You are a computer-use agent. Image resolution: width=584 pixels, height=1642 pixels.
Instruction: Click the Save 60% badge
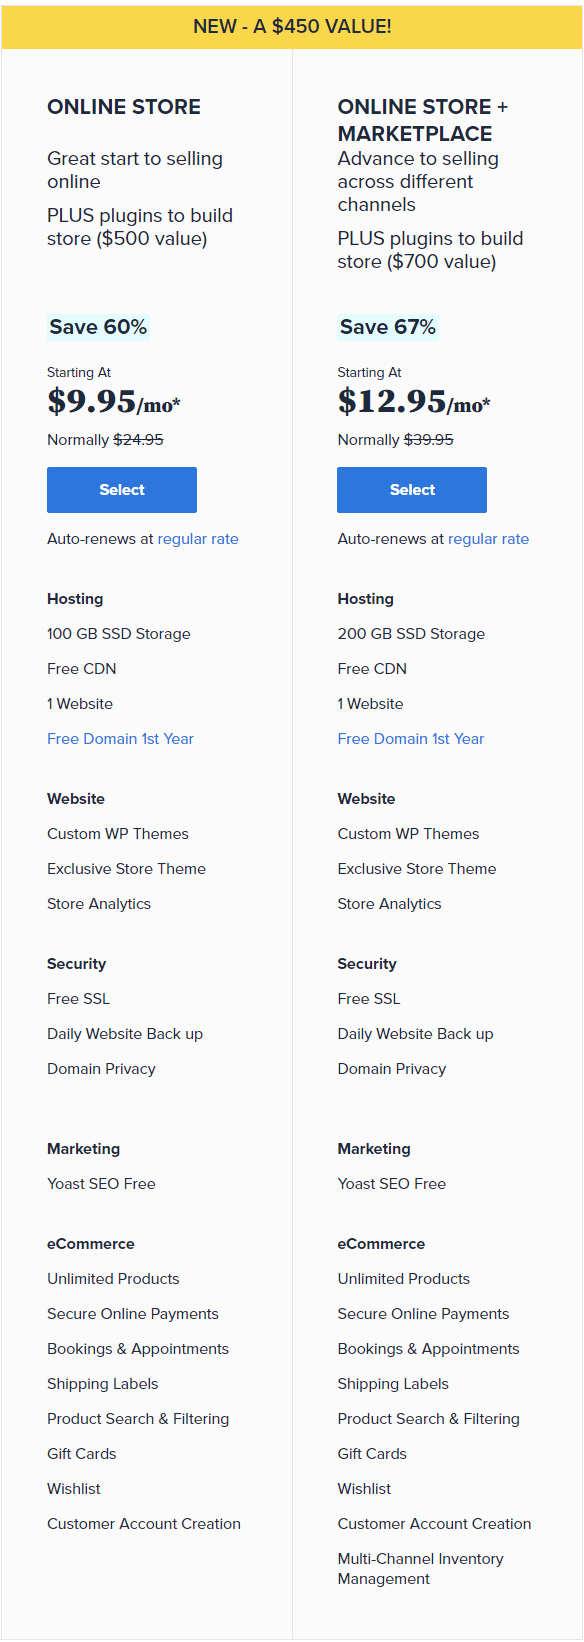pos(98,327)
